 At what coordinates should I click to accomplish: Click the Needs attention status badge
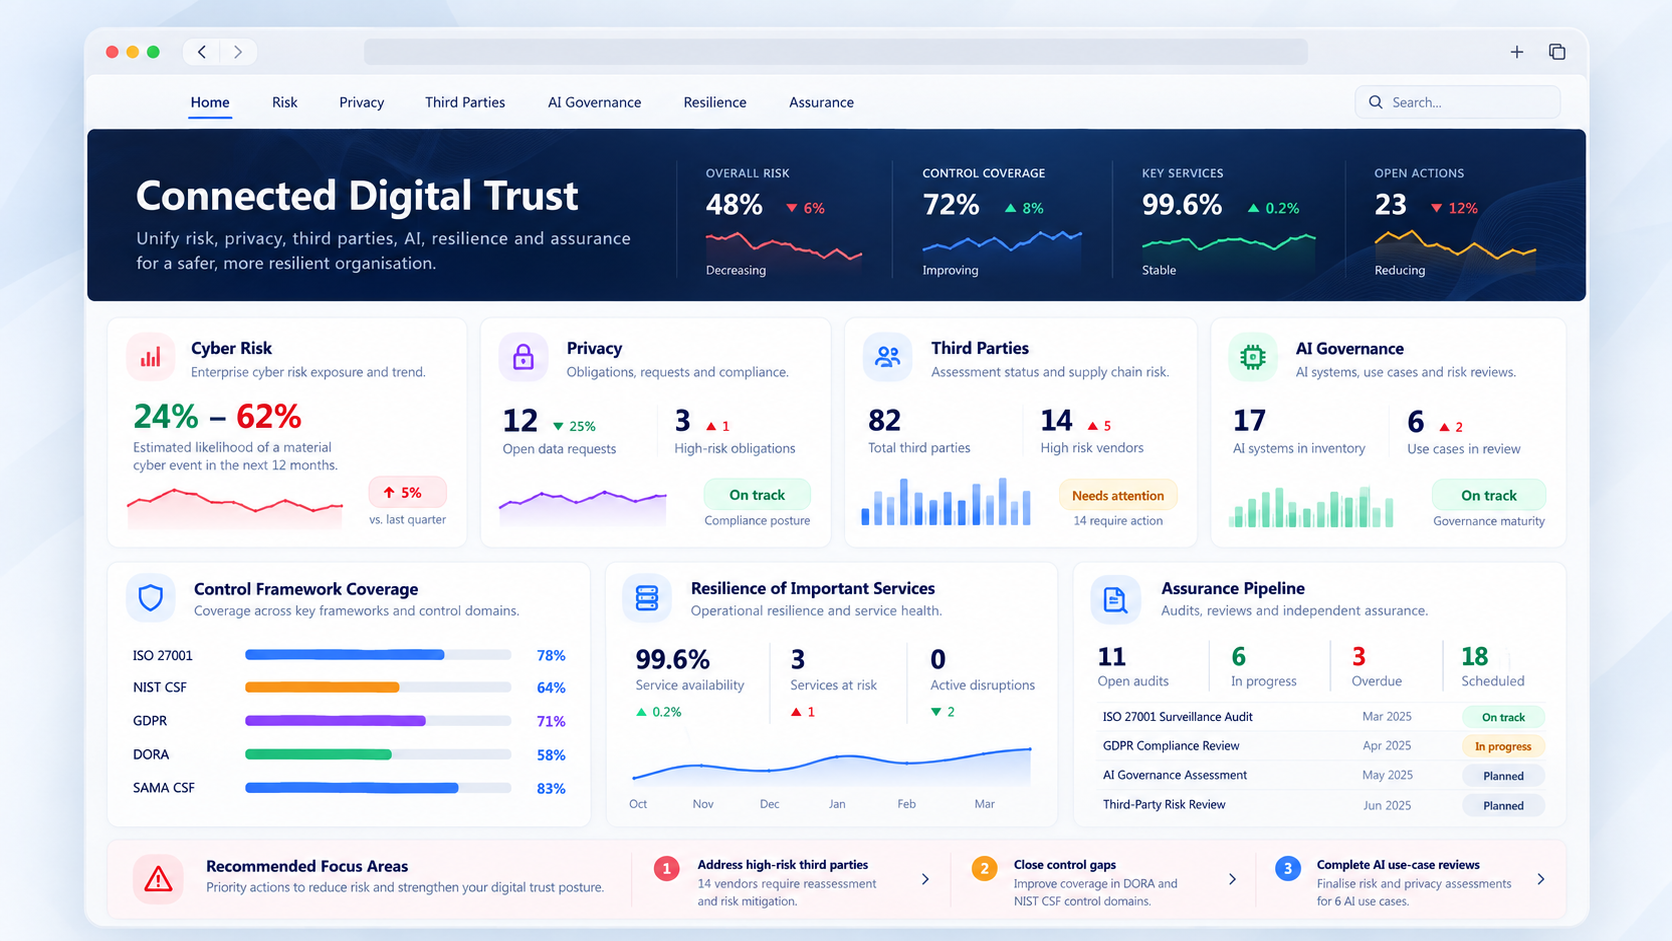(1118, 495)
